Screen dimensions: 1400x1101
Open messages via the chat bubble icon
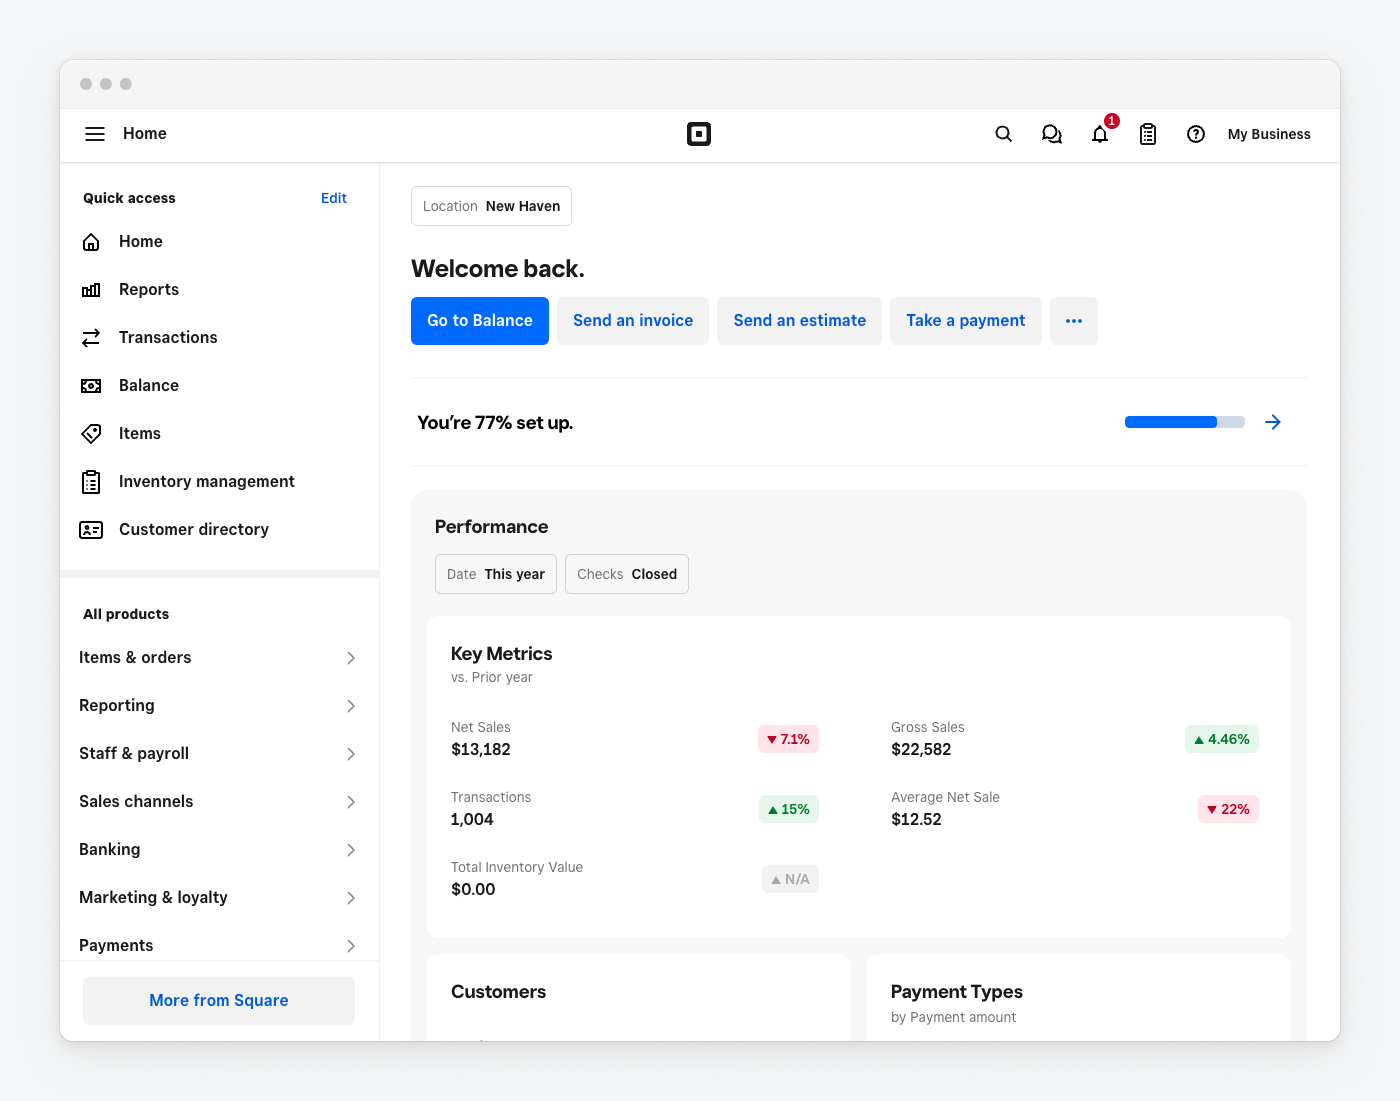click(1051, 133)
